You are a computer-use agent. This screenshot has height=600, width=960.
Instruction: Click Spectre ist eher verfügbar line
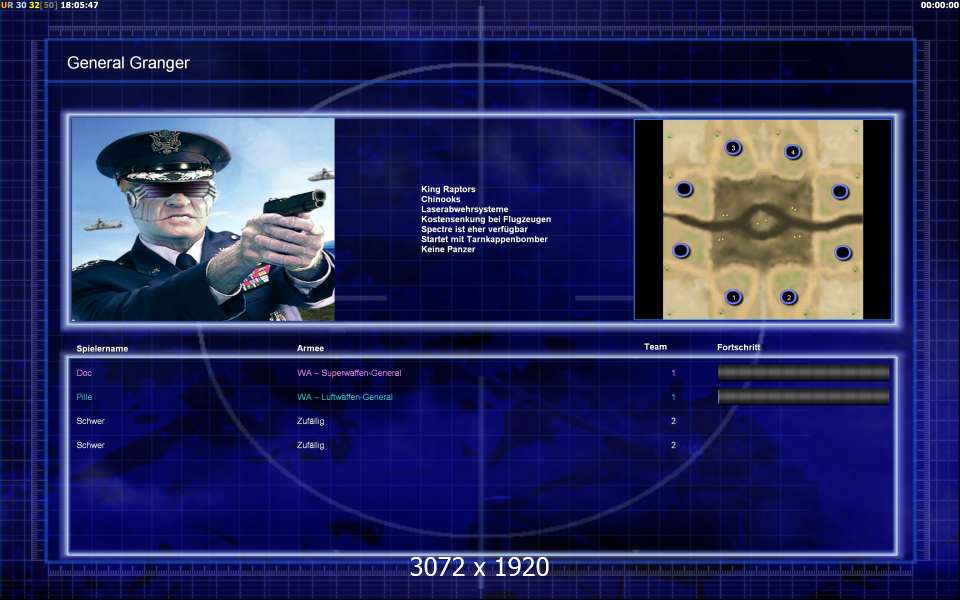474,229
